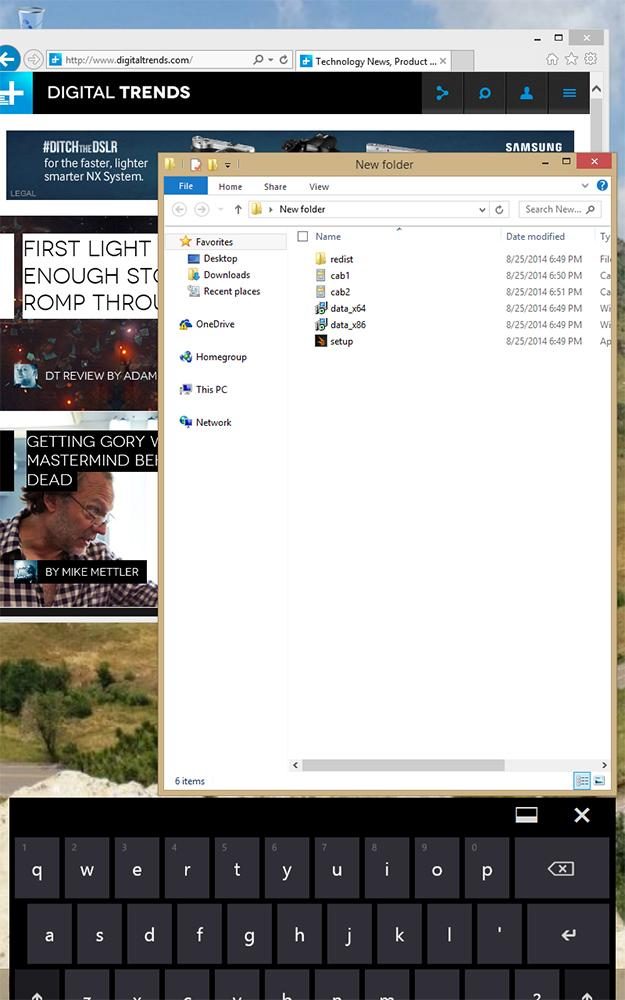Viewport: 625px width, 1000px height.
Task: Open OneDrive in navigation pane
Action: coord(215,324)
